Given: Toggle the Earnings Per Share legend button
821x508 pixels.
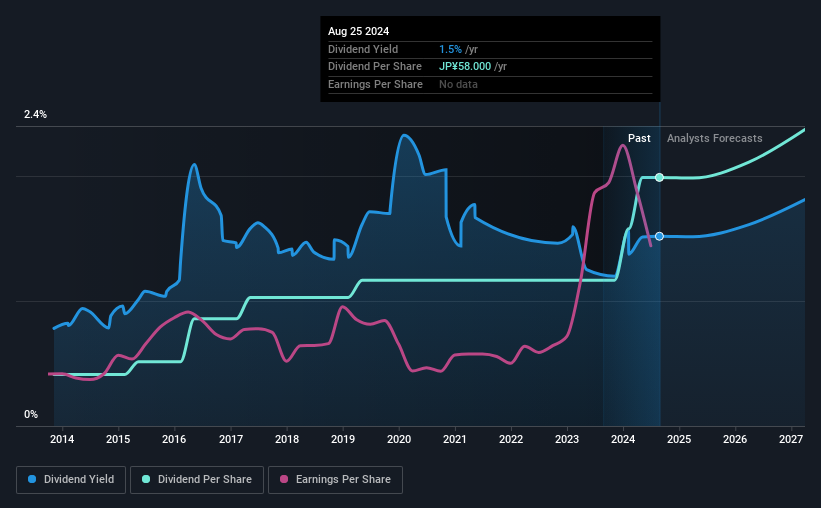Looking at the screenshot, I should pyautogui.click(x=335, y=480).
